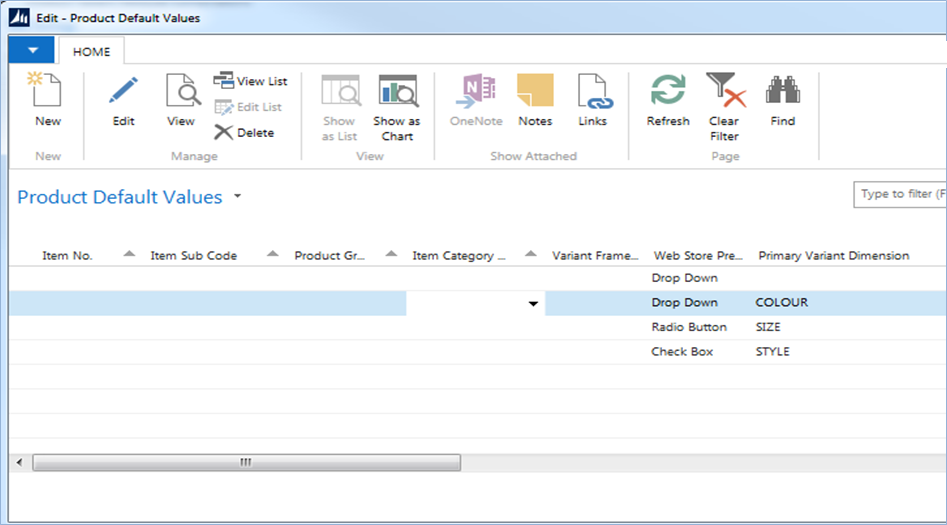Click the Edit pencil icon
947x525 pixels.
tap(123, 92)
